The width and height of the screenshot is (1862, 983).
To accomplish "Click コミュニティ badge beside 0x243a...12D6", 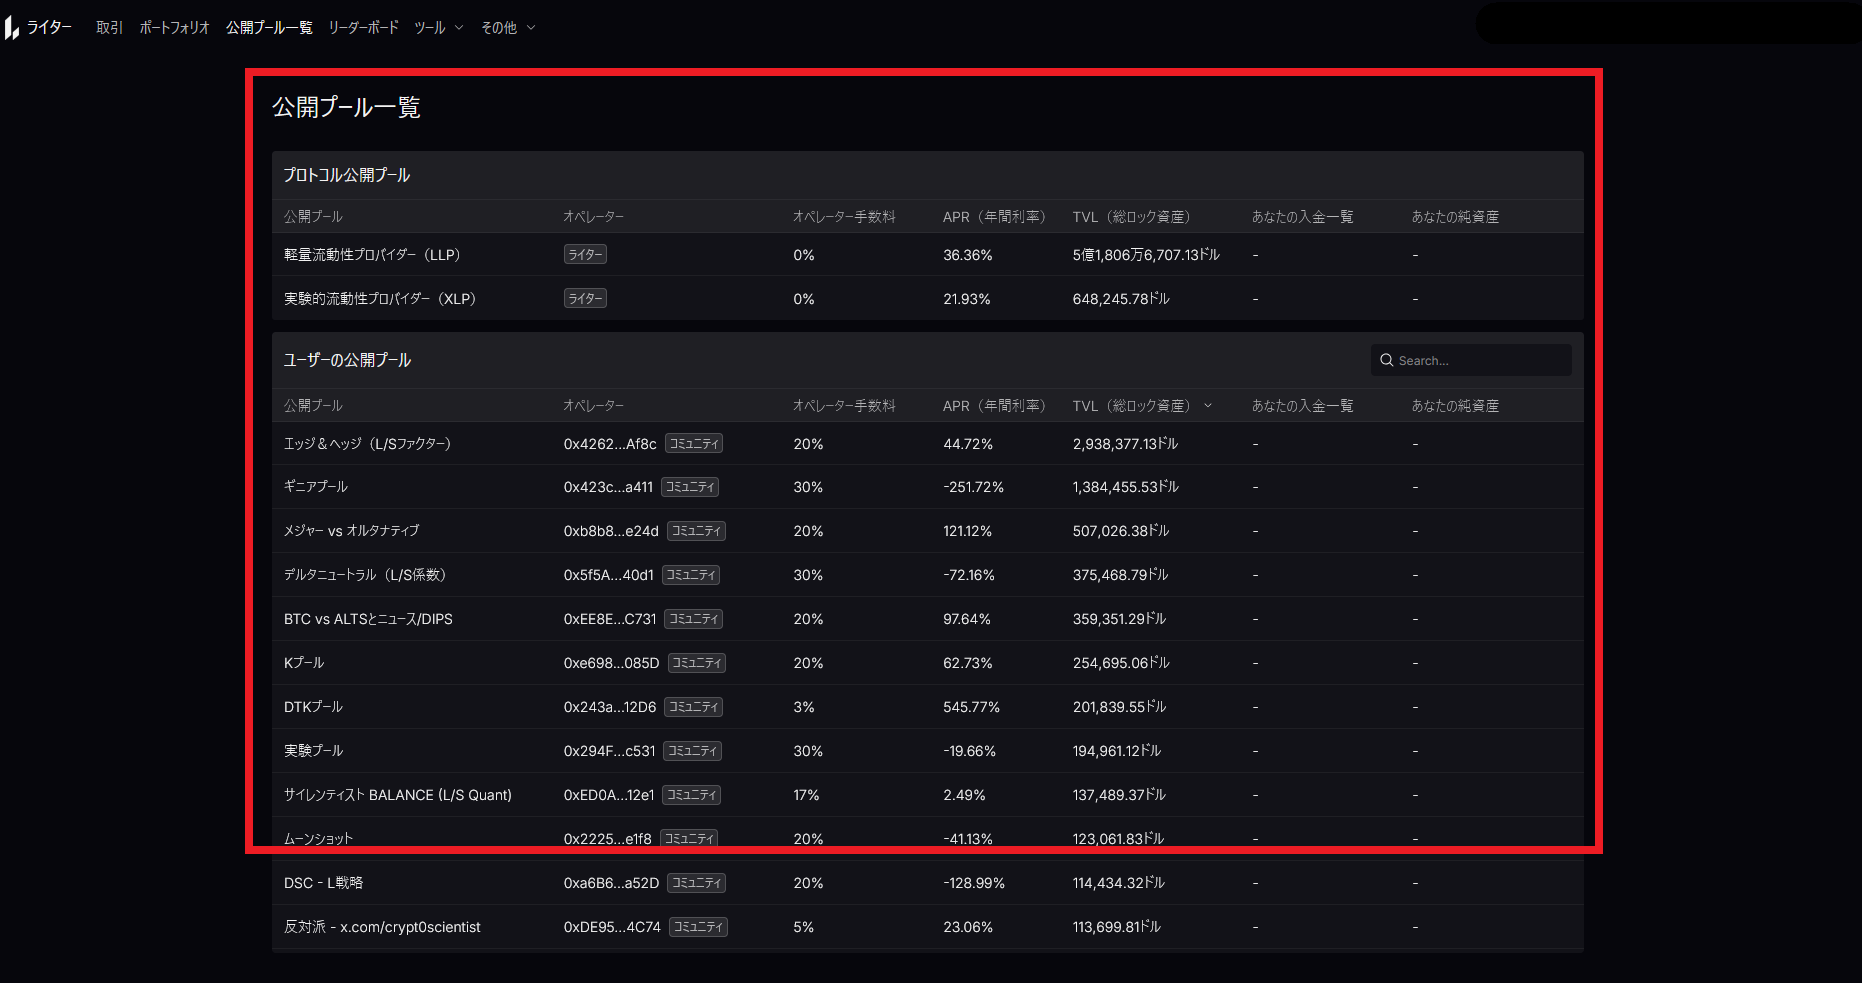I will coord(694,707).
